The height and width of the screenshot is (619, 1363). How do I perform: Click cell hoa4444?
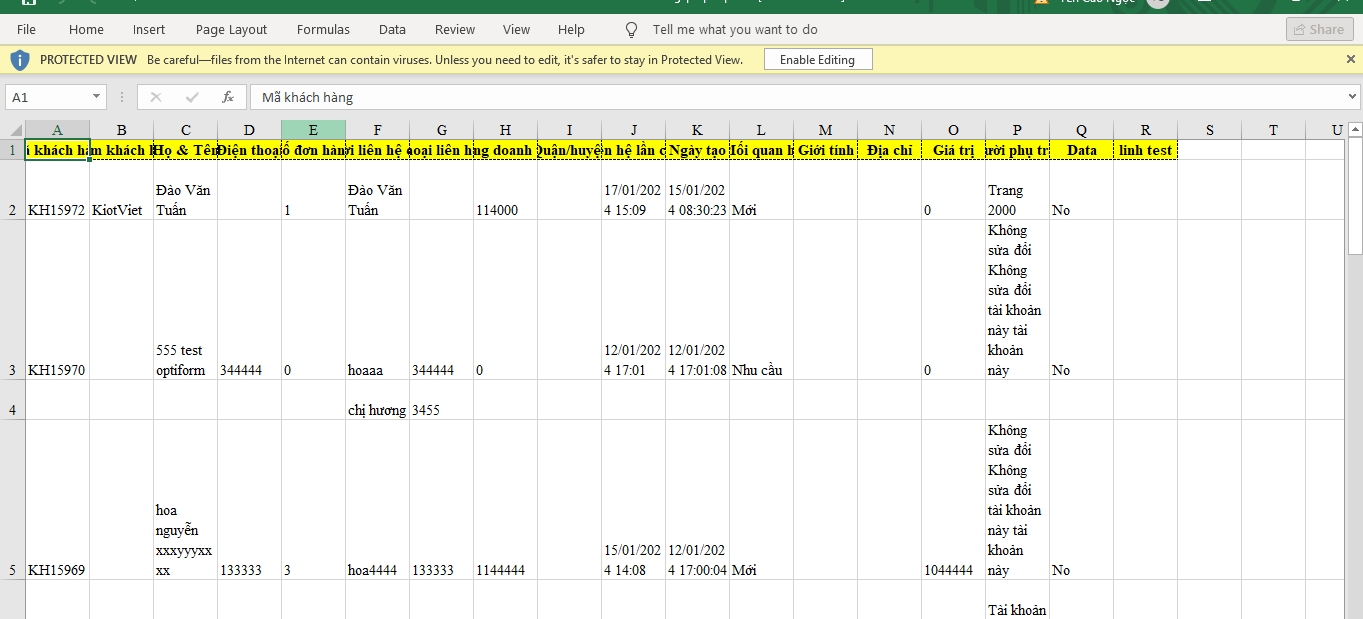(377, 500)
